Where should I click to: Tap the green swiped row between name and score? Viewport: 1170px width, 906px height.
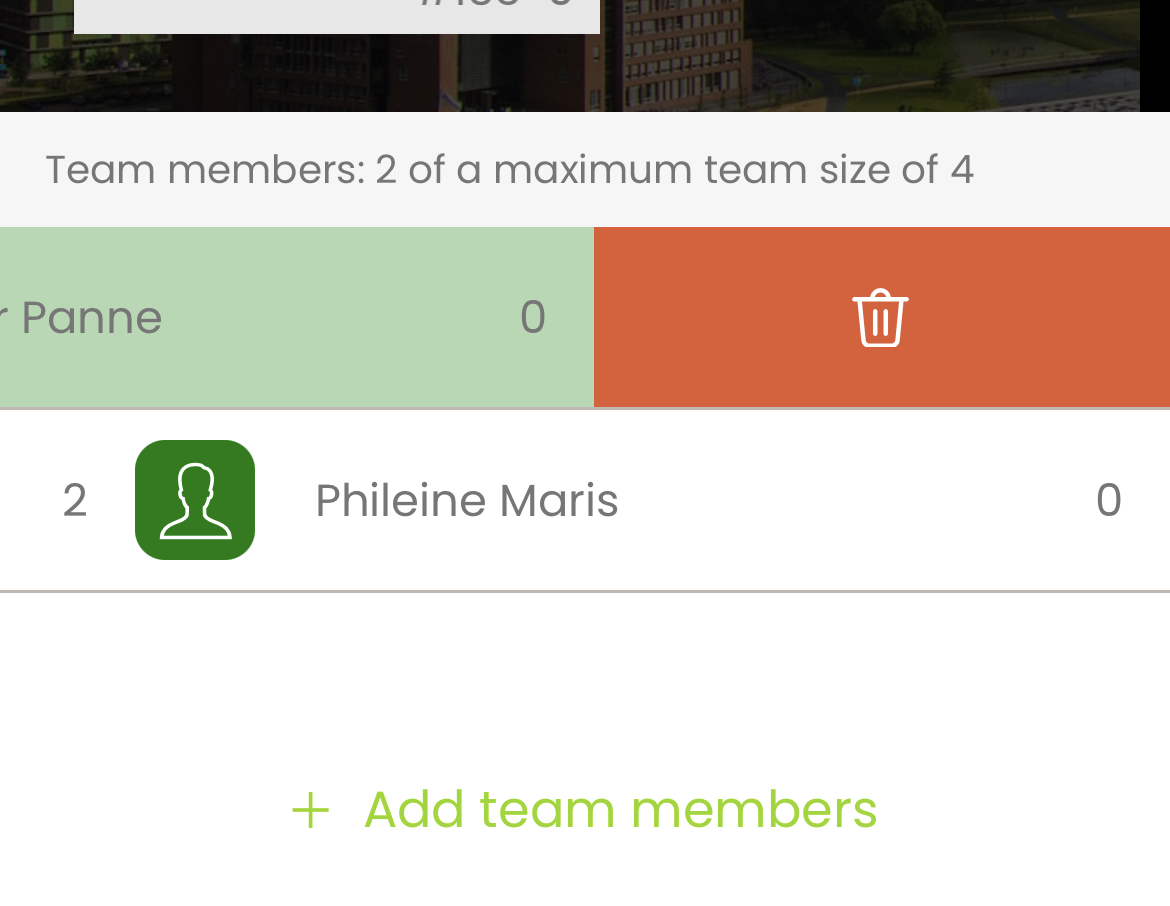coord(340,317)
